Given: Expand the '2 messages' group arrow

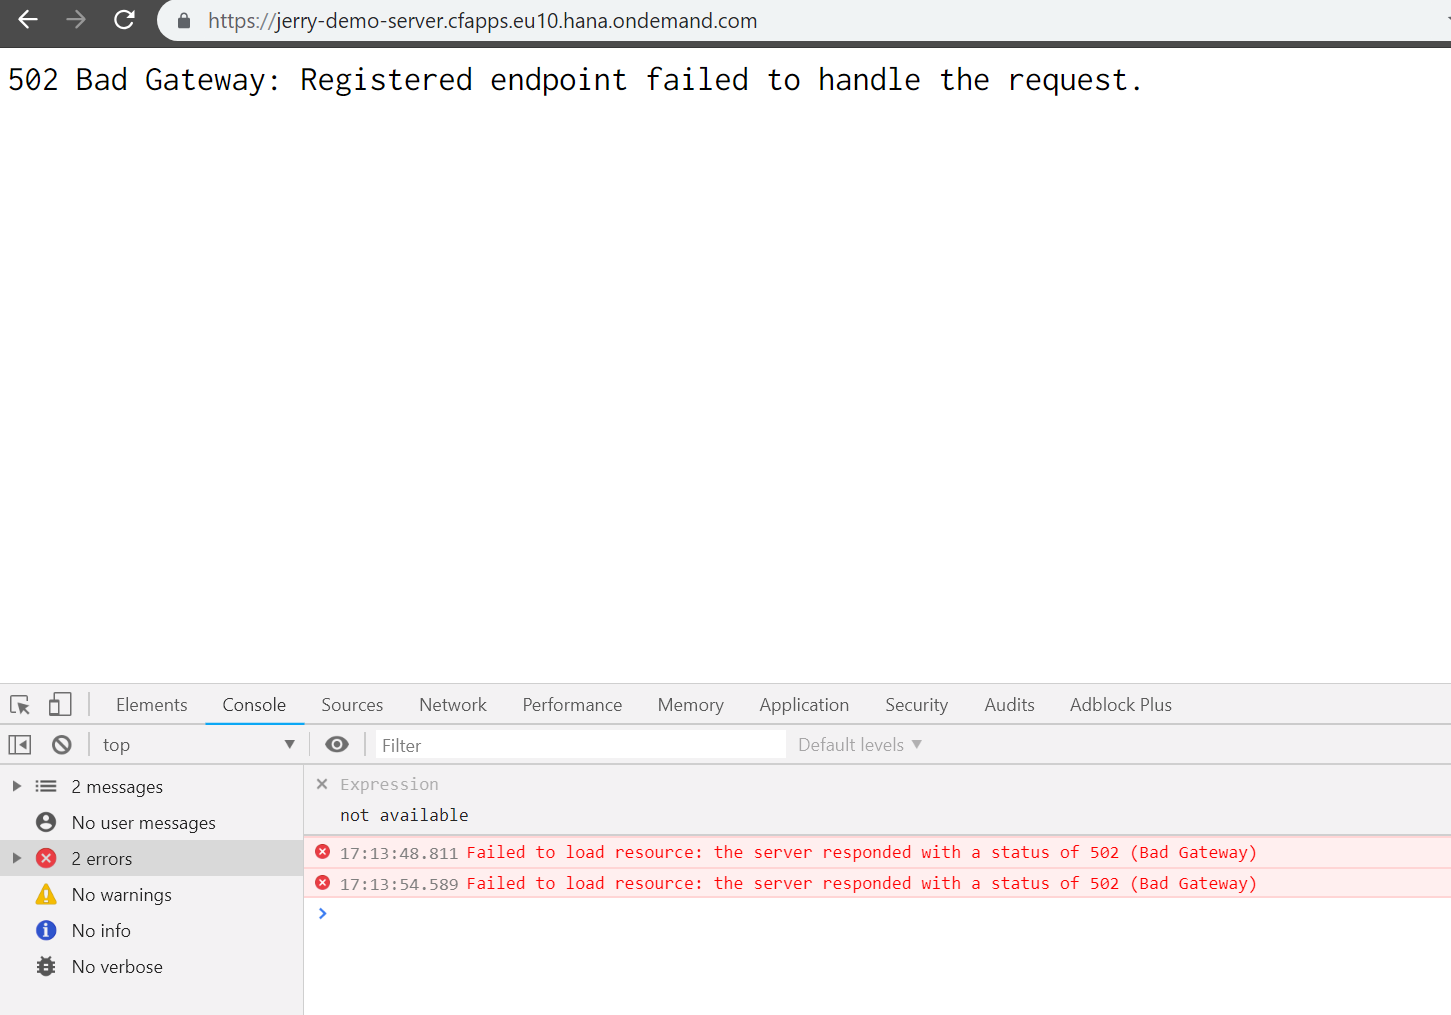Looking at the screenshot, I should 16,786.
